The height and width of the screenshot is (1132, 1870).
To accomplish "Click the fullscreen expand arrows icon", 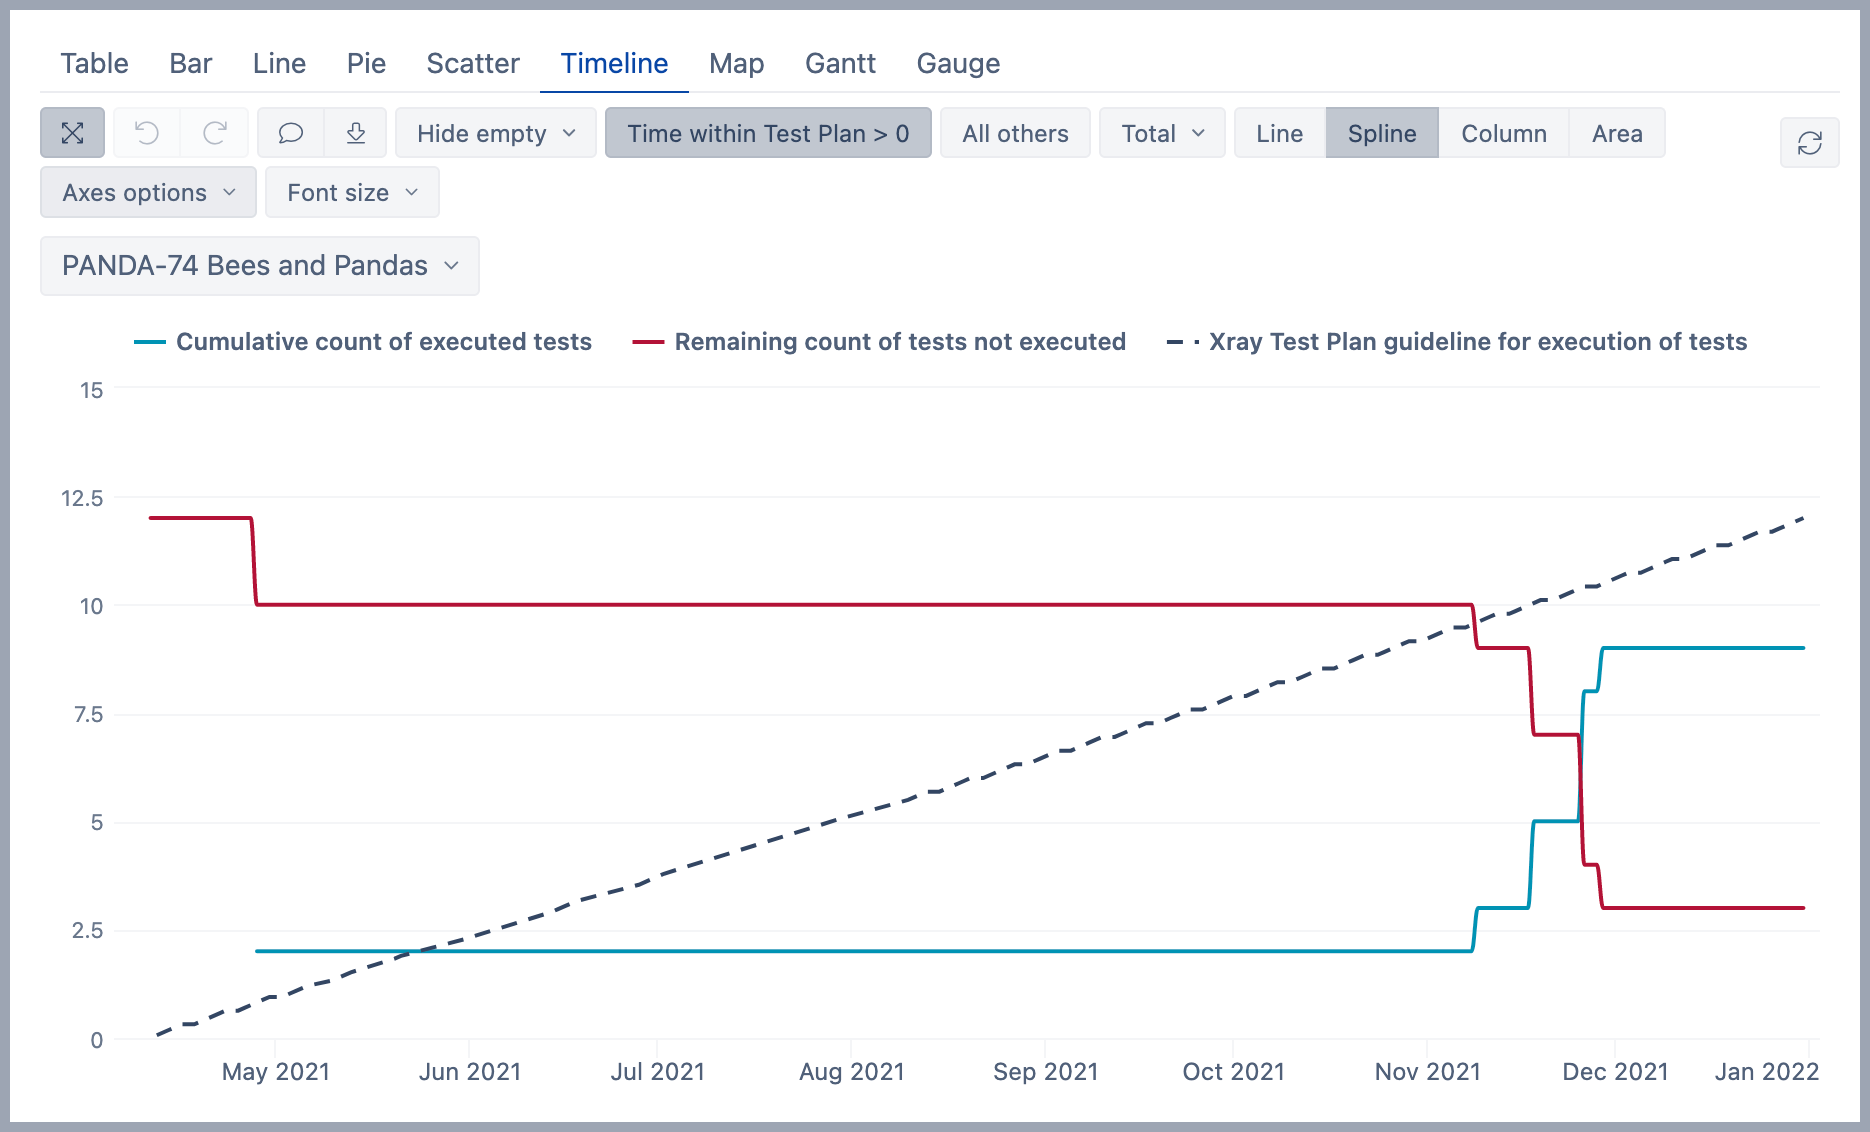I will (72, 133).
